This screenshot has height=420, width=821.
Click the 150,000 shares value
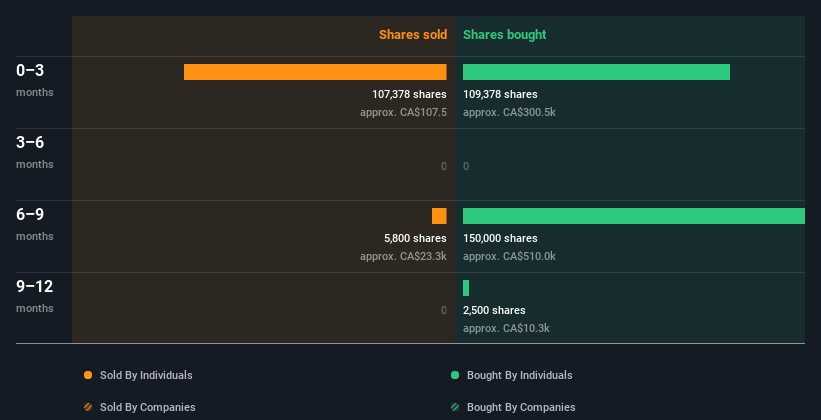(500, 238)
